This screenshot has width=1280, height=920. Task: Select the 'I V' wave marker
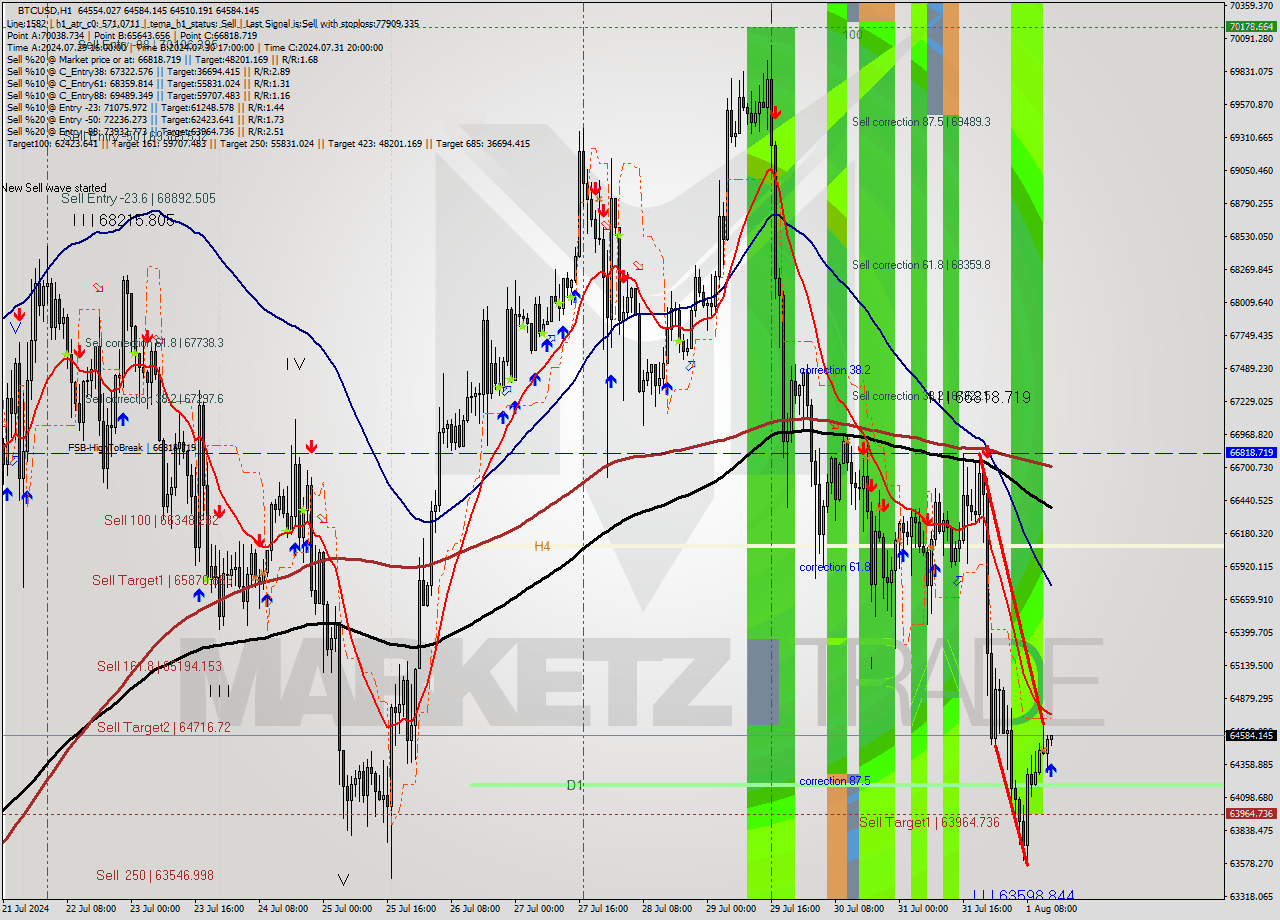coord(295,364)
